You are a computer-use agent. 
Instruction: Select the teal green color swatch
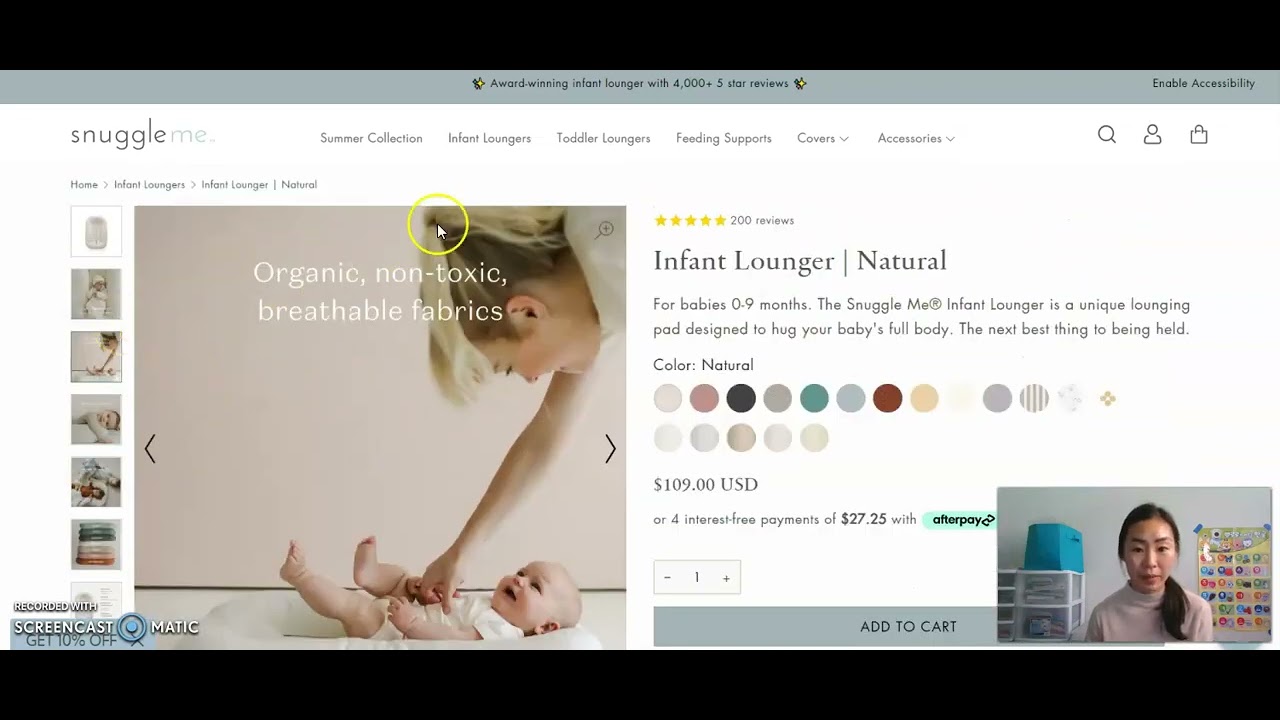point(814,398)
